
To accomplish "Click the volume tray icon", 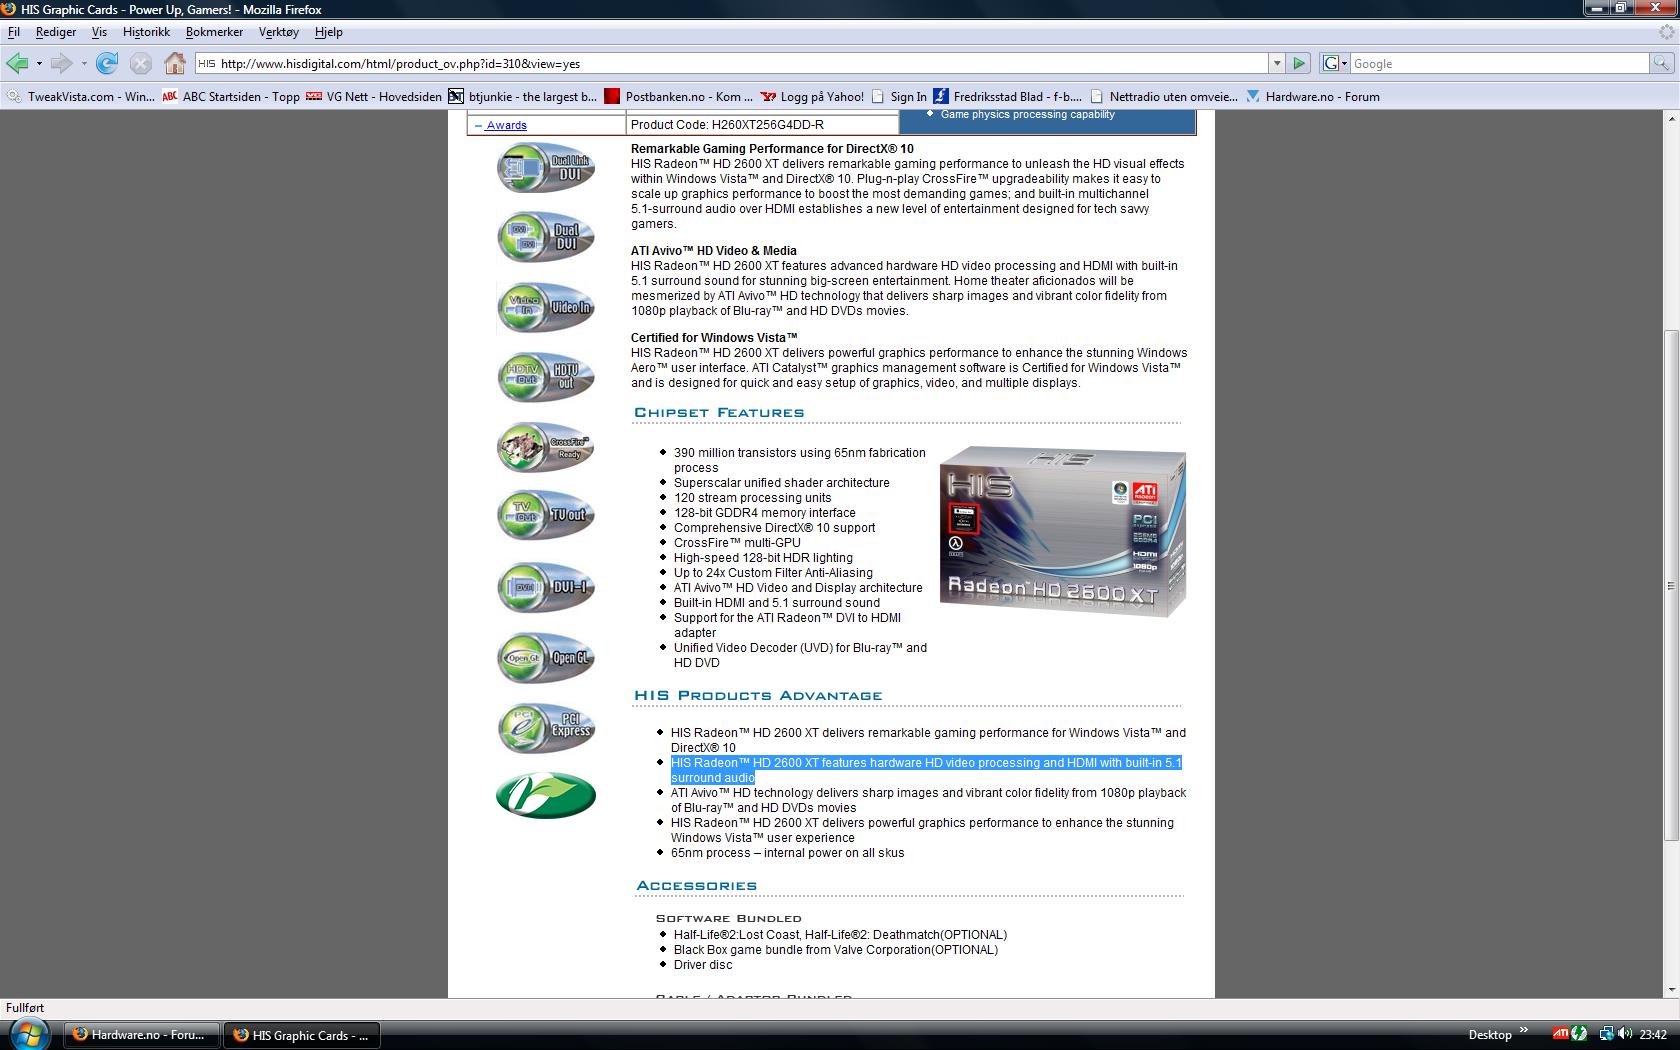I will click(x=1624, y=1034).
